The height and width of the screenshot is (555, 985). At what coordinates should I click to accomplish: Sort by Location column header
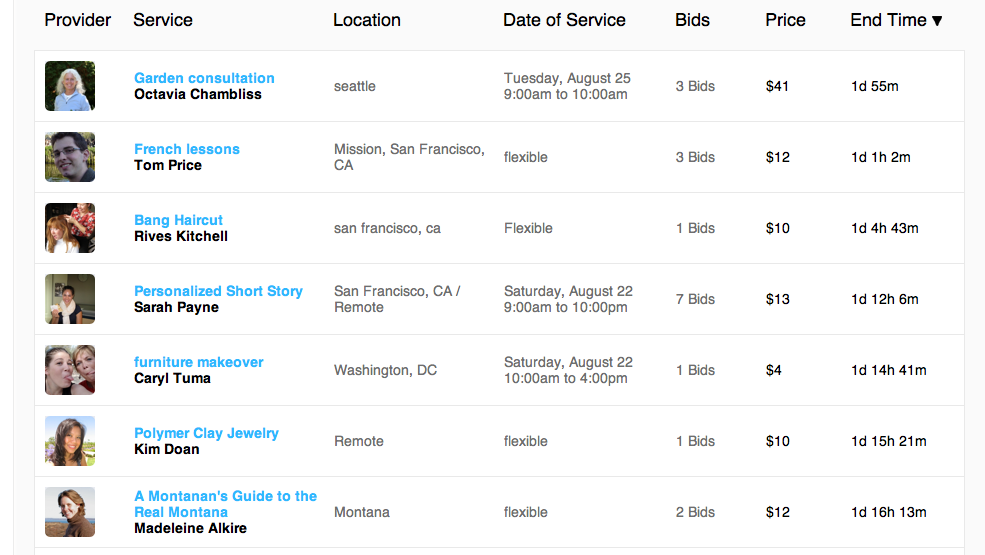point(367,20)
